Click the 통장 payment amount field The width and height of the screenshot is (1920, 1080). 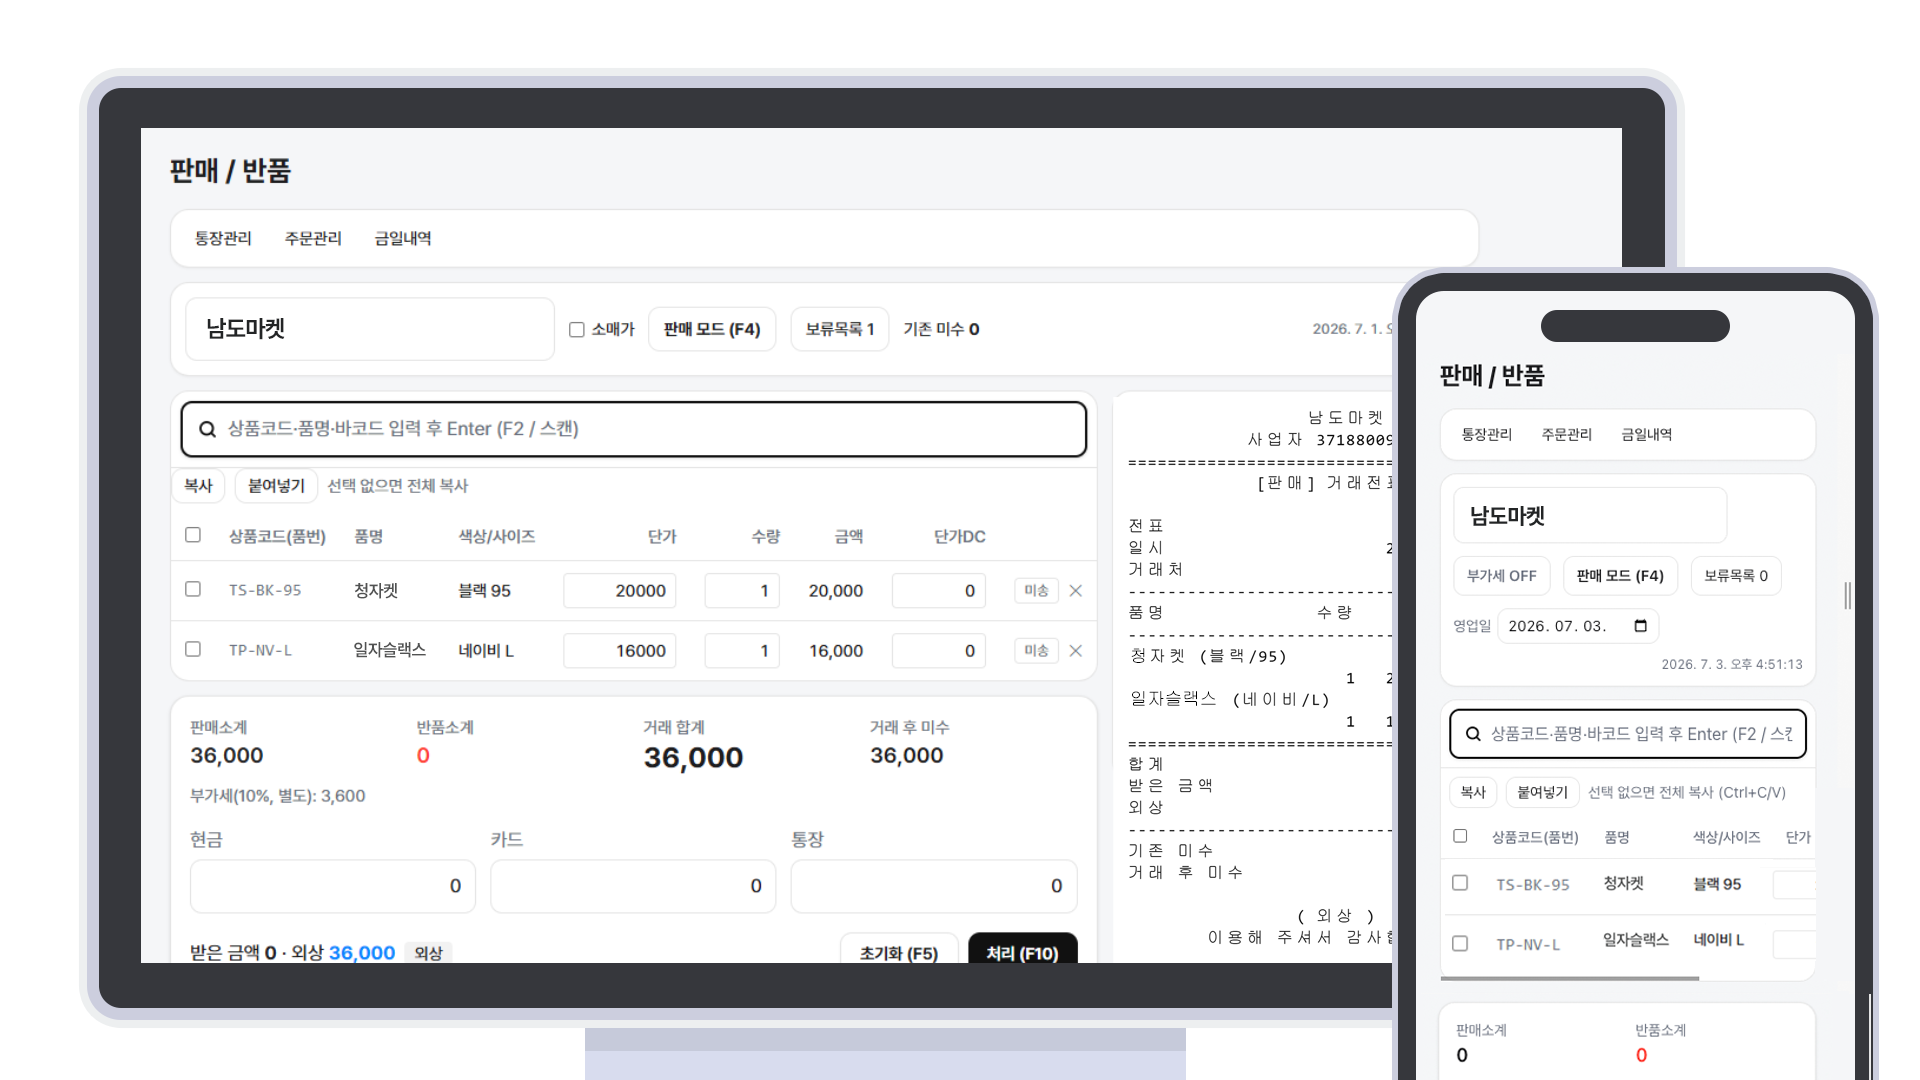coord(934,886)
